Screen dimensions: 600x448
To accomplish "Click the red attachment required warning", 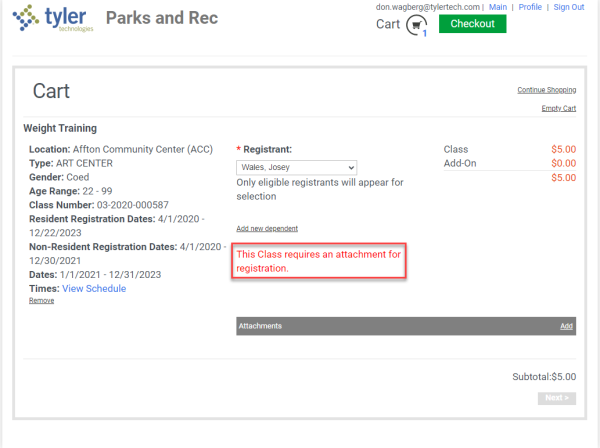I will tap(318, 262).
